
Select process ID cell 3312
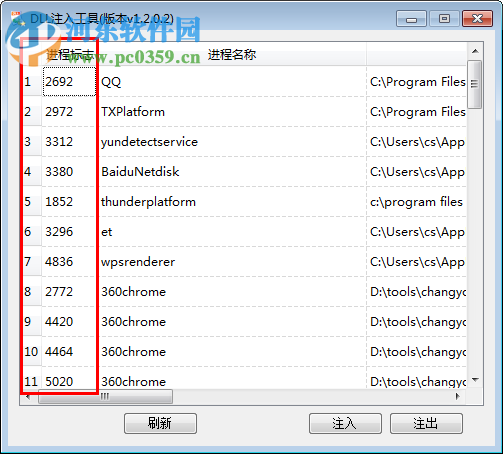pyautogui.click(x=69, y=142)
